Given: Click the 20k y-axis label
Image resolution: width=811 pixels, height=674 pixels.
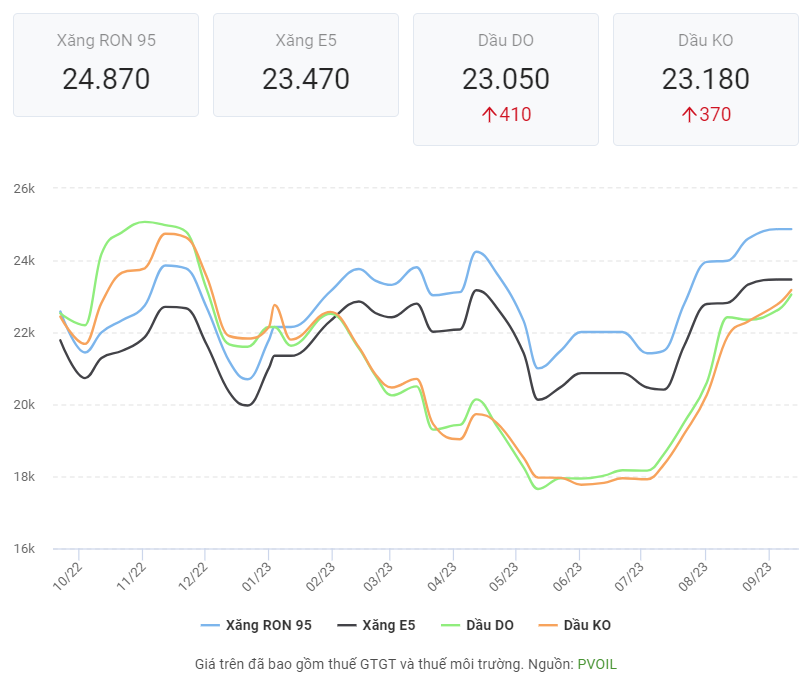Looking at the screenshot, I should click(x=24, y=405).
